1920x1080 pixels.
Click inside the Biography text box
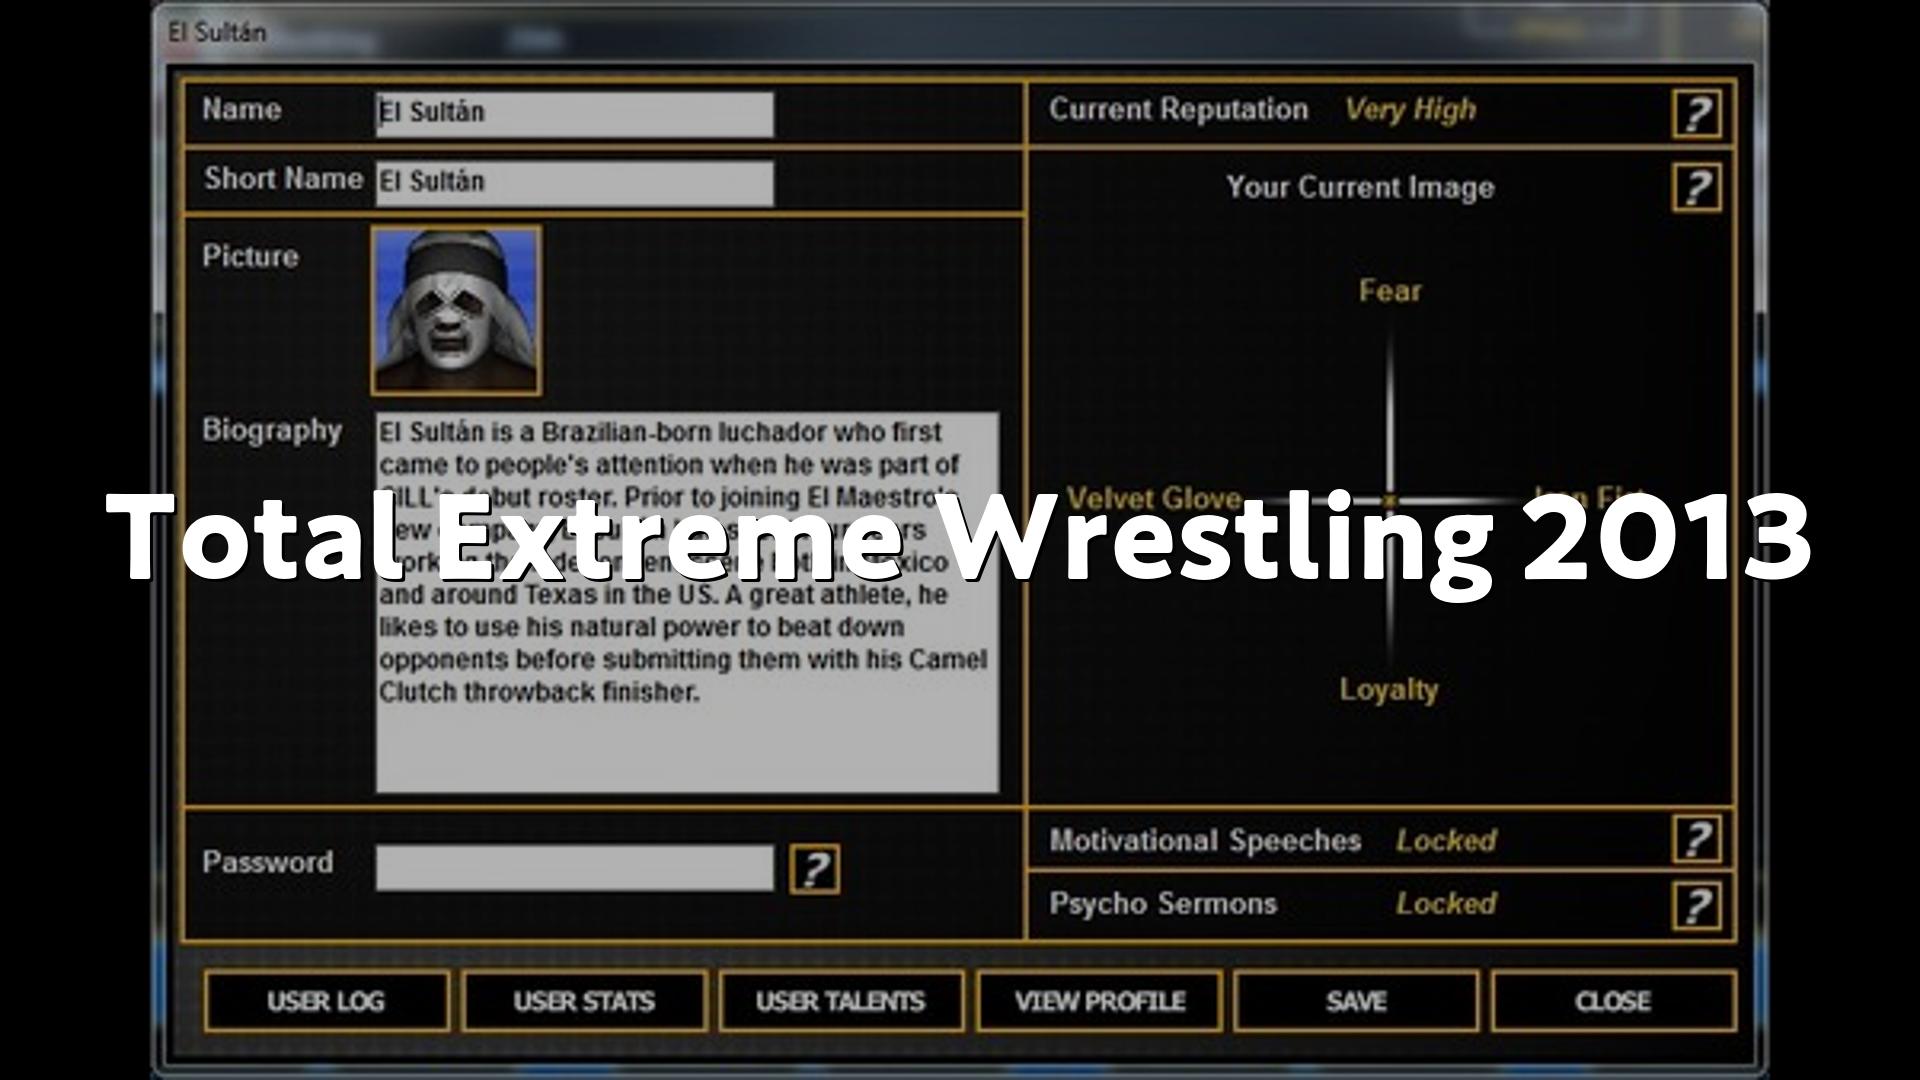687,602
